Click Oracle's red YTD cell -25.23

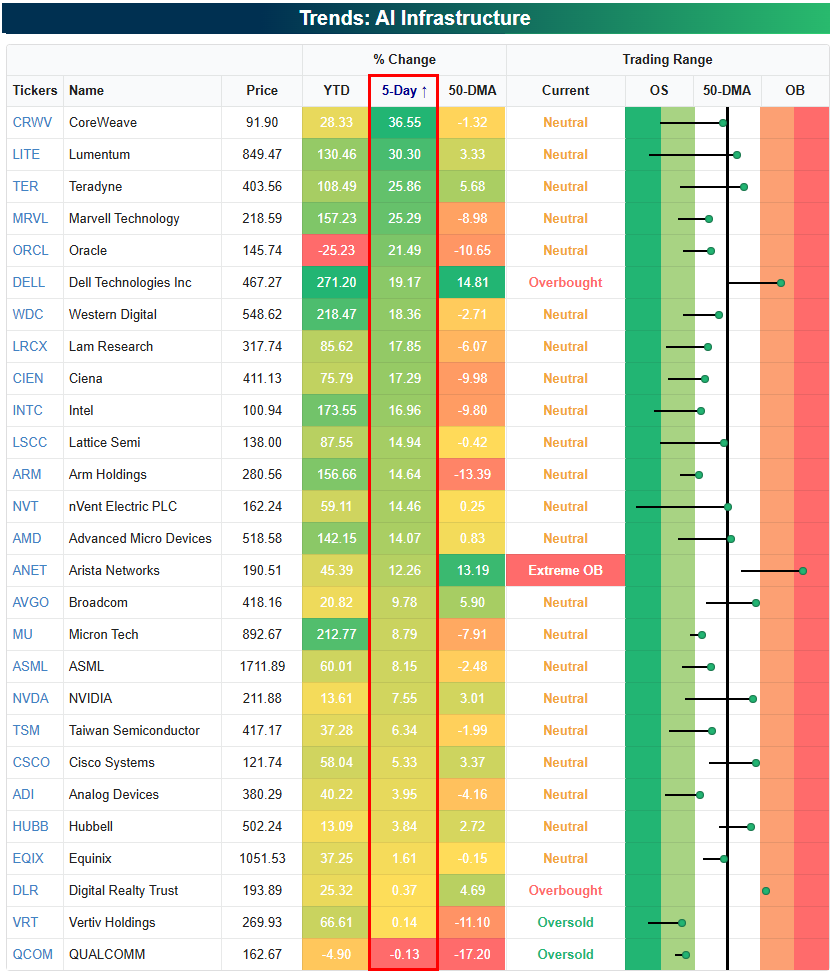pos(336,250)
